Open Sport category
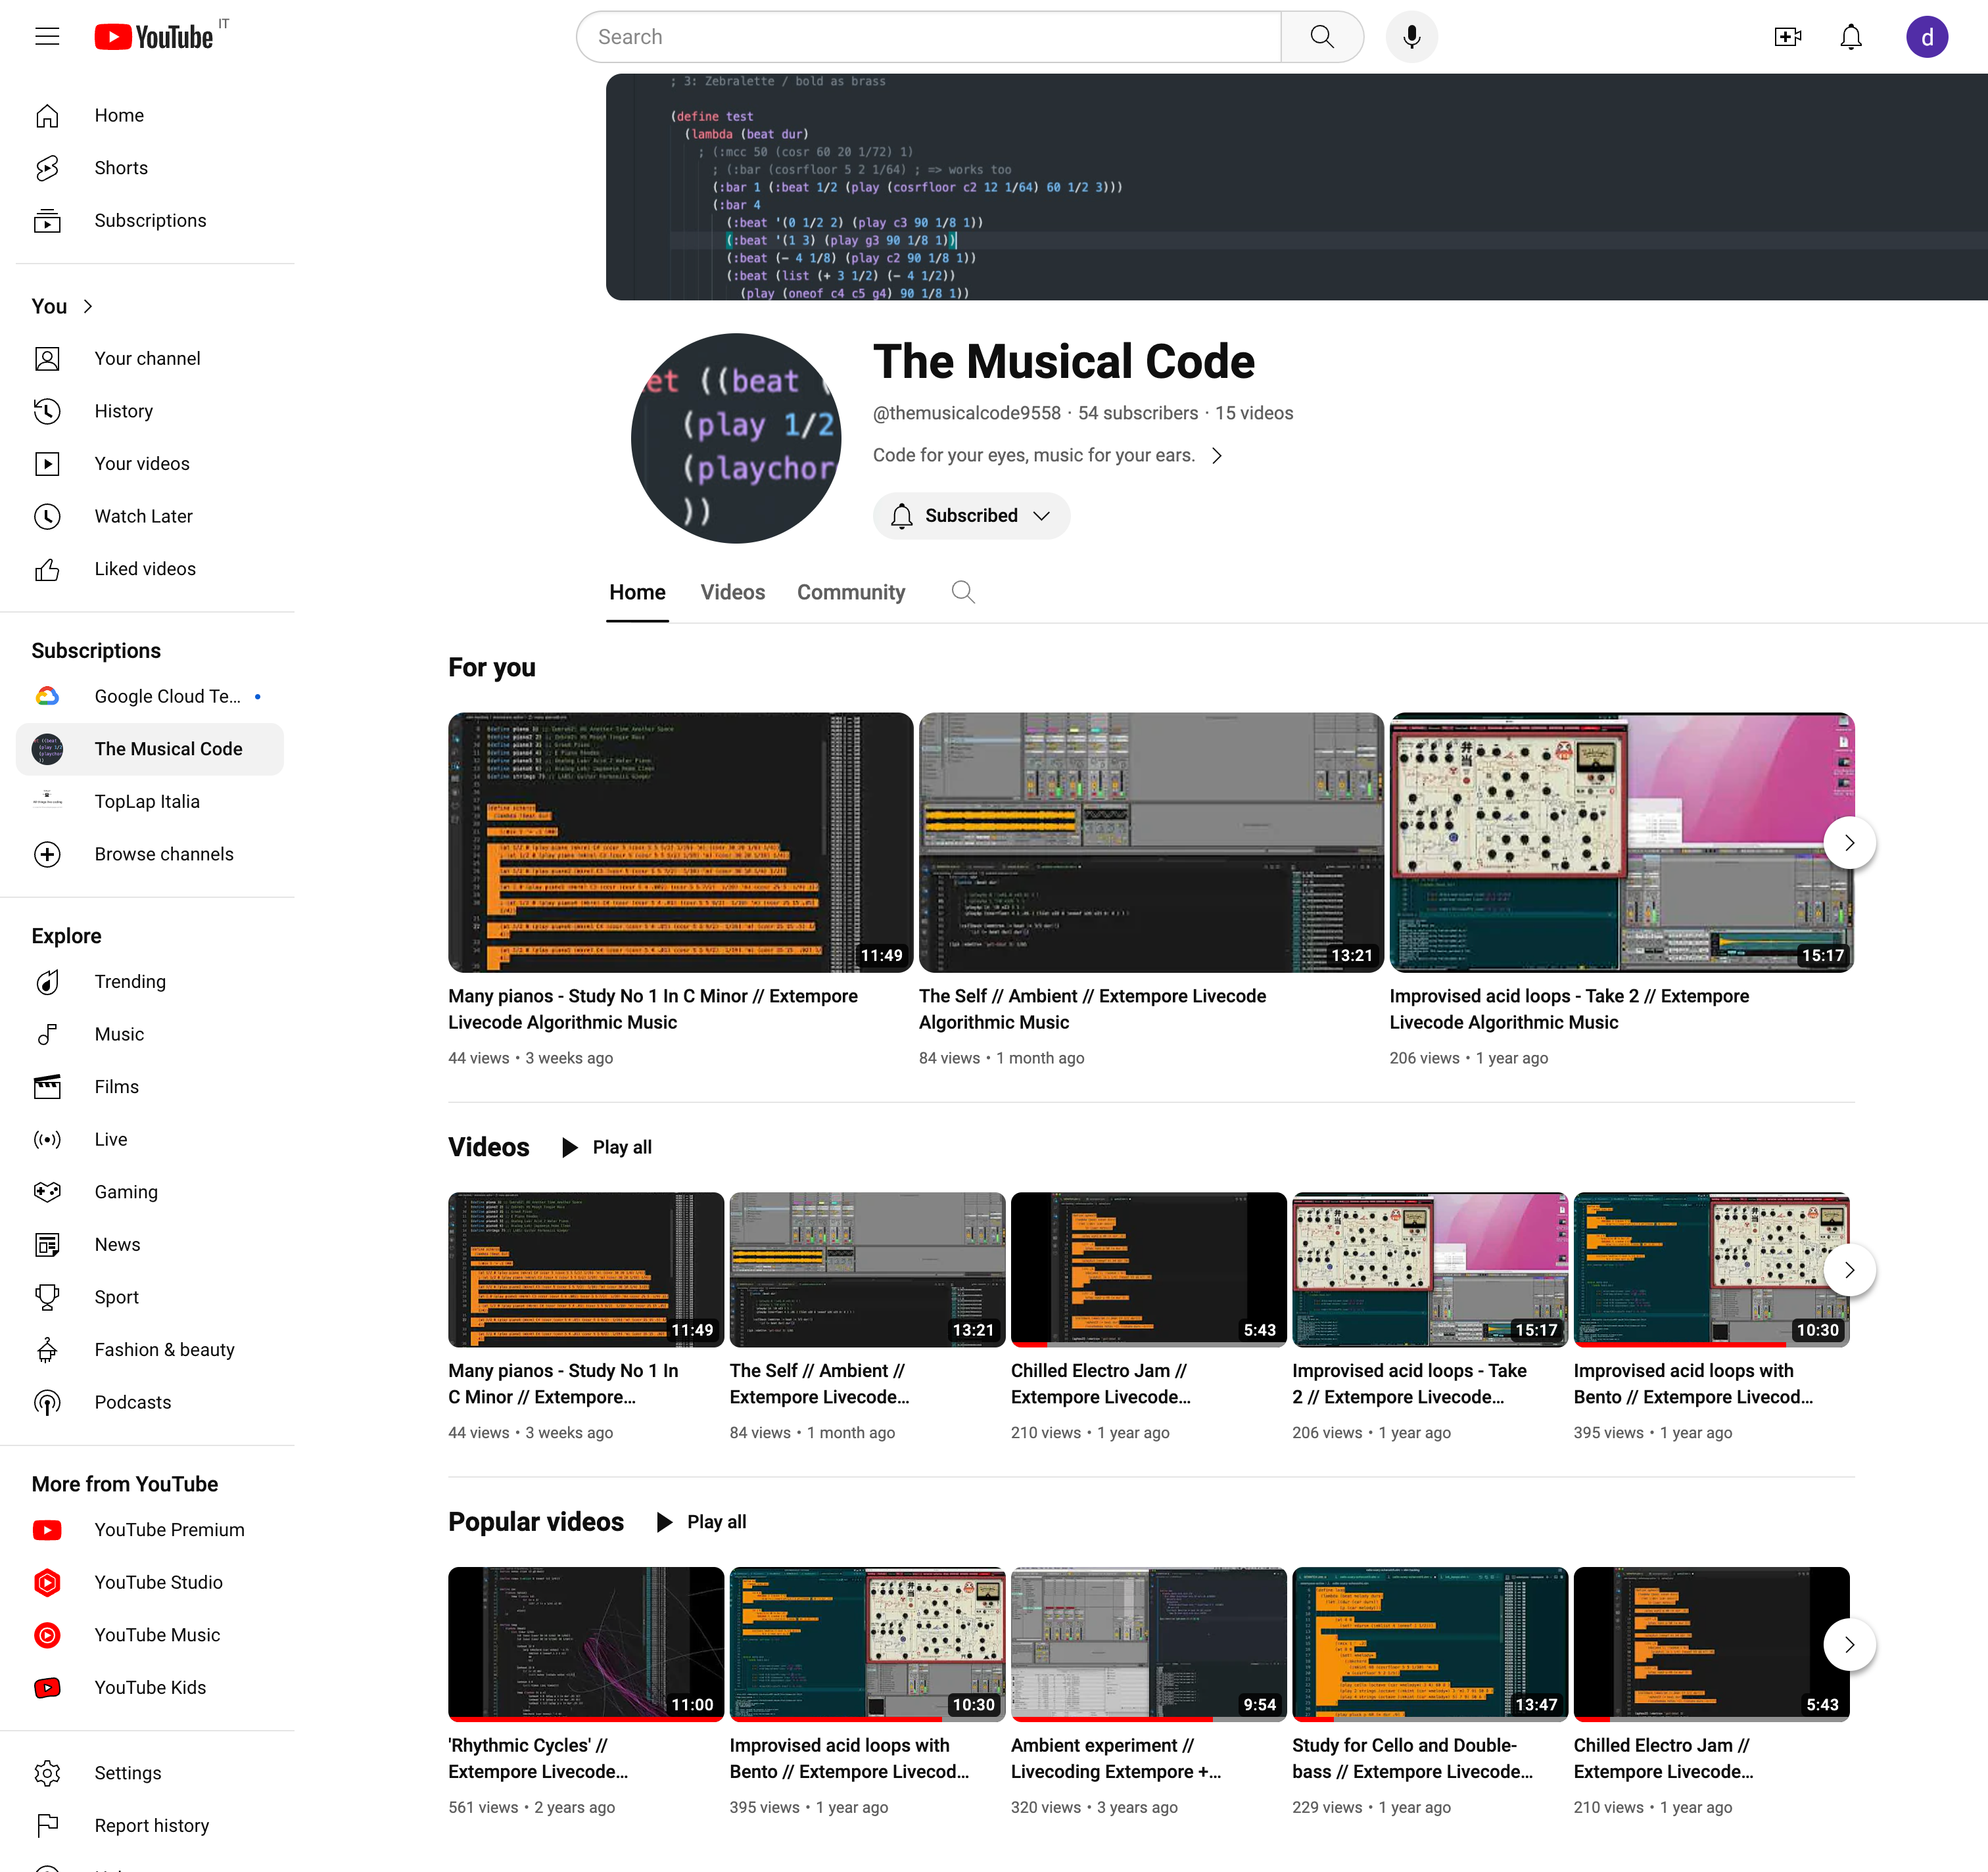The image size is (1988, 1872). pos(150,1297)
